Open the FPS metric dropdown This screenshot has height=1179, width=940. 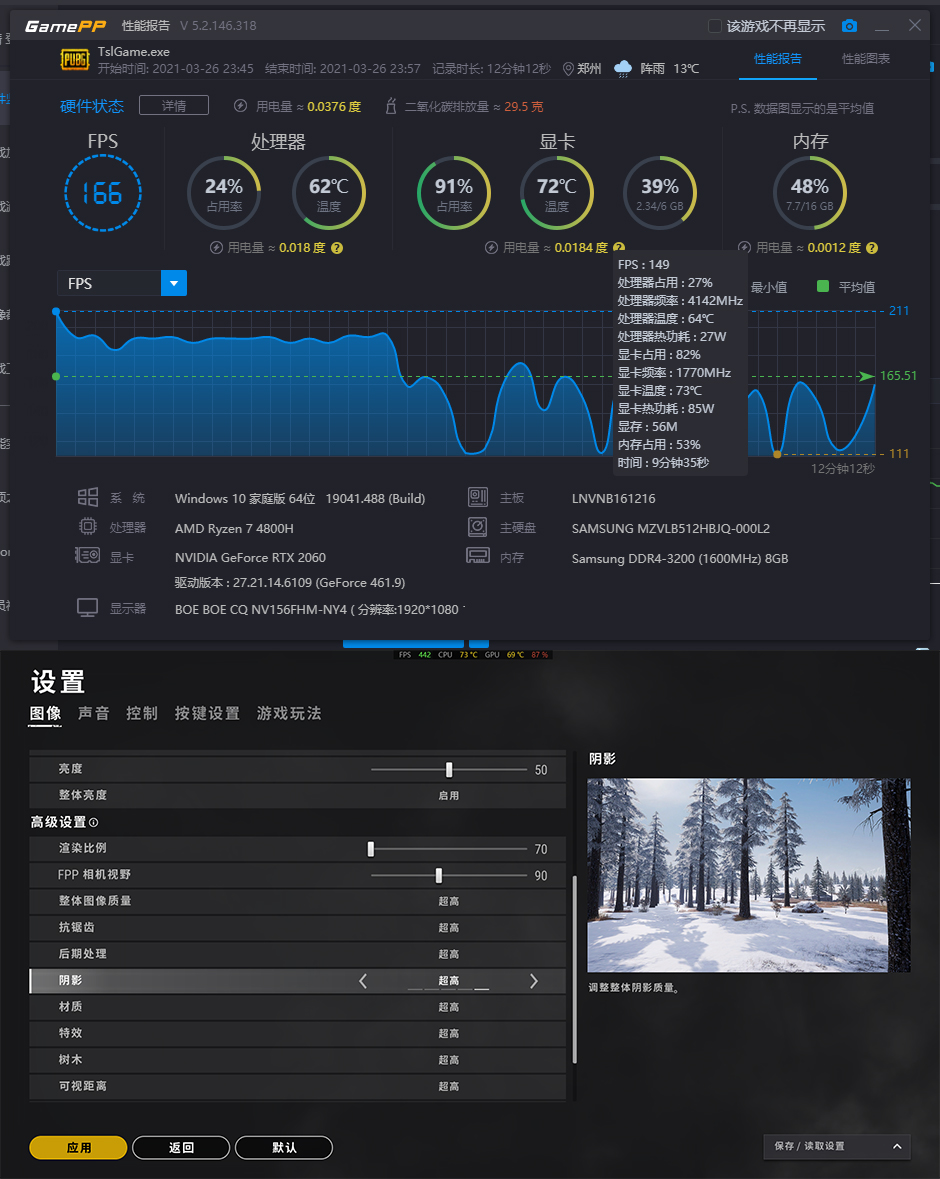[174, 283]
